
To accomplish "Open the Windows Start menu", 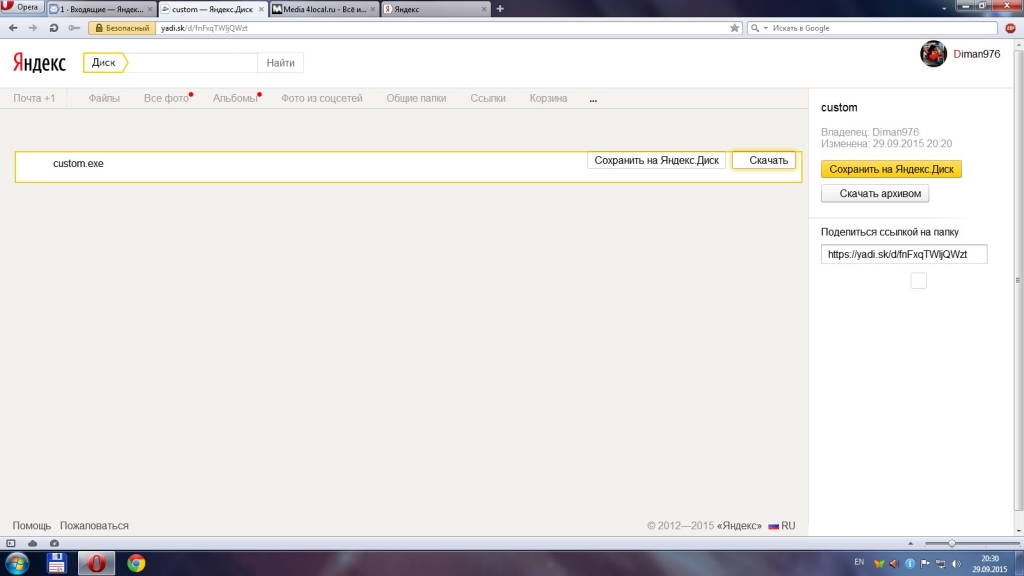I will click(x=17, y=563).
